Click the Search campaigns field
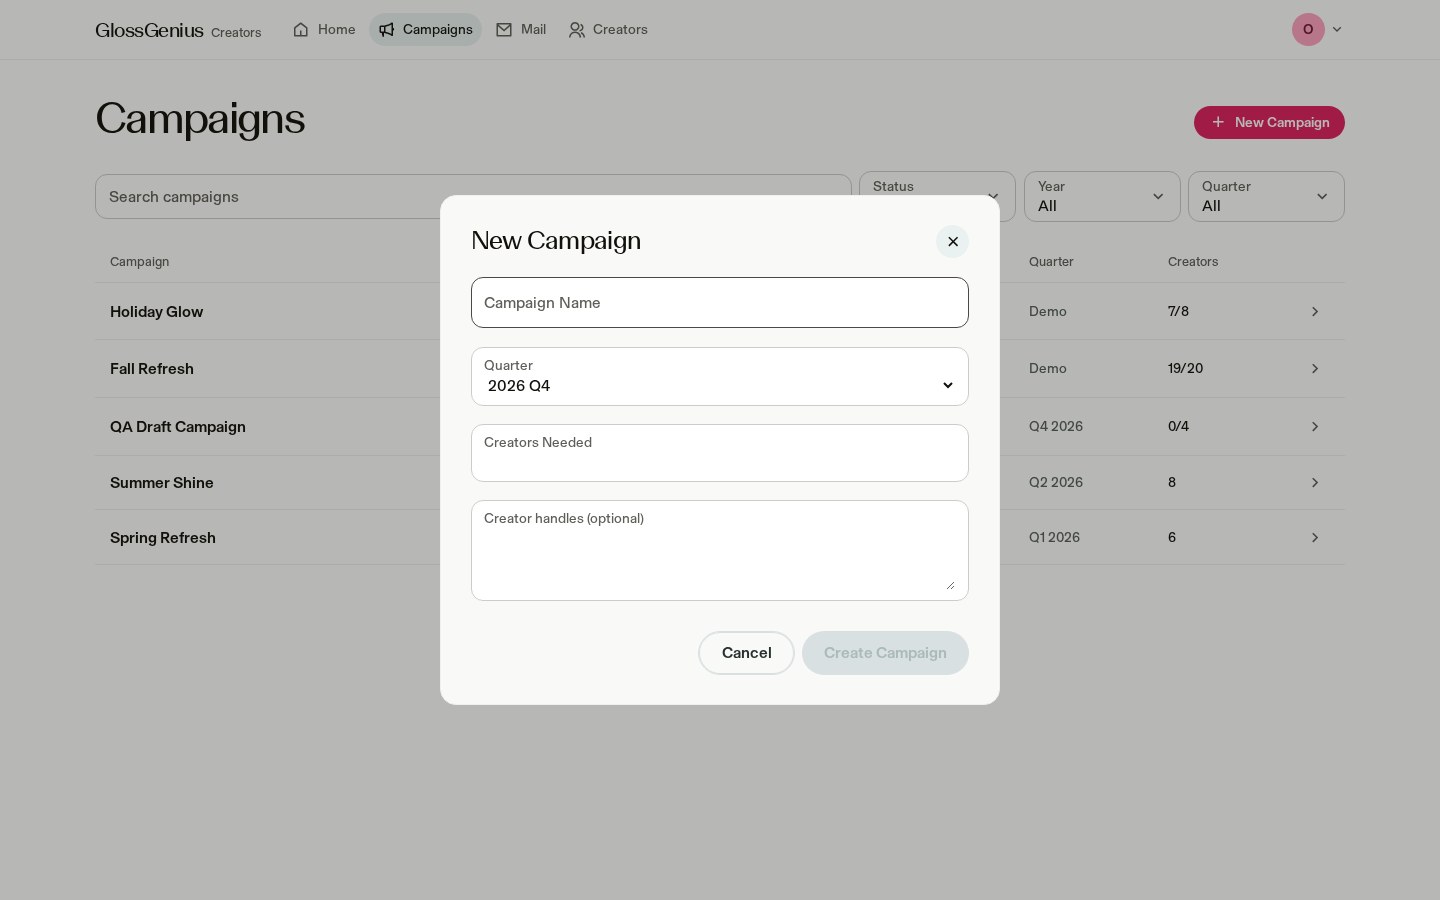Screen dimensions: 1440x900 (x=473, y=197)
